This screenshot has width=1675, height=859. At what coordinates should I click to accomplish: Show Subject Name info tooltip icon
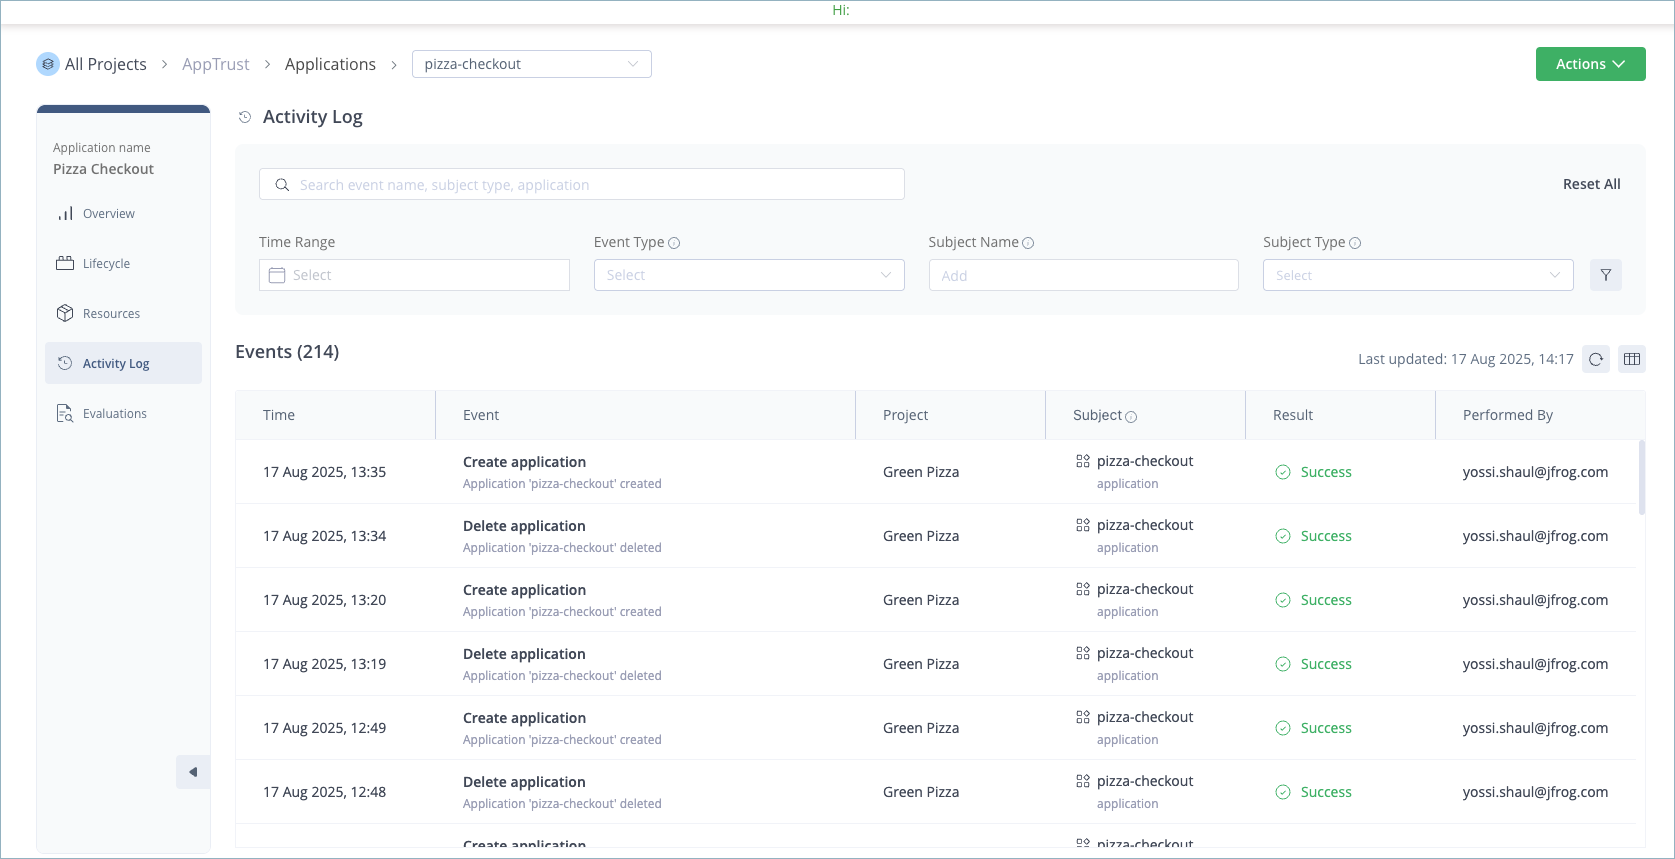point(1028,243)
